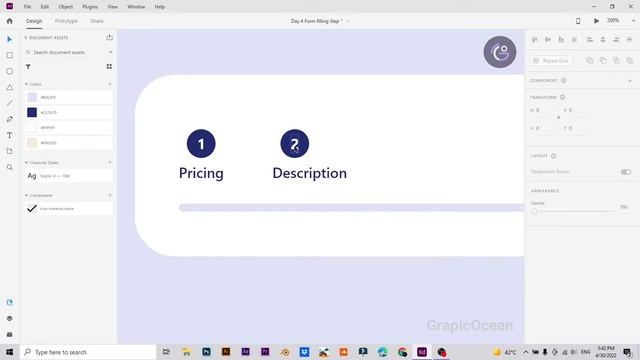Click the align bottom icon
The height and width of the screenshot is (360, 640).
(561, 39)
